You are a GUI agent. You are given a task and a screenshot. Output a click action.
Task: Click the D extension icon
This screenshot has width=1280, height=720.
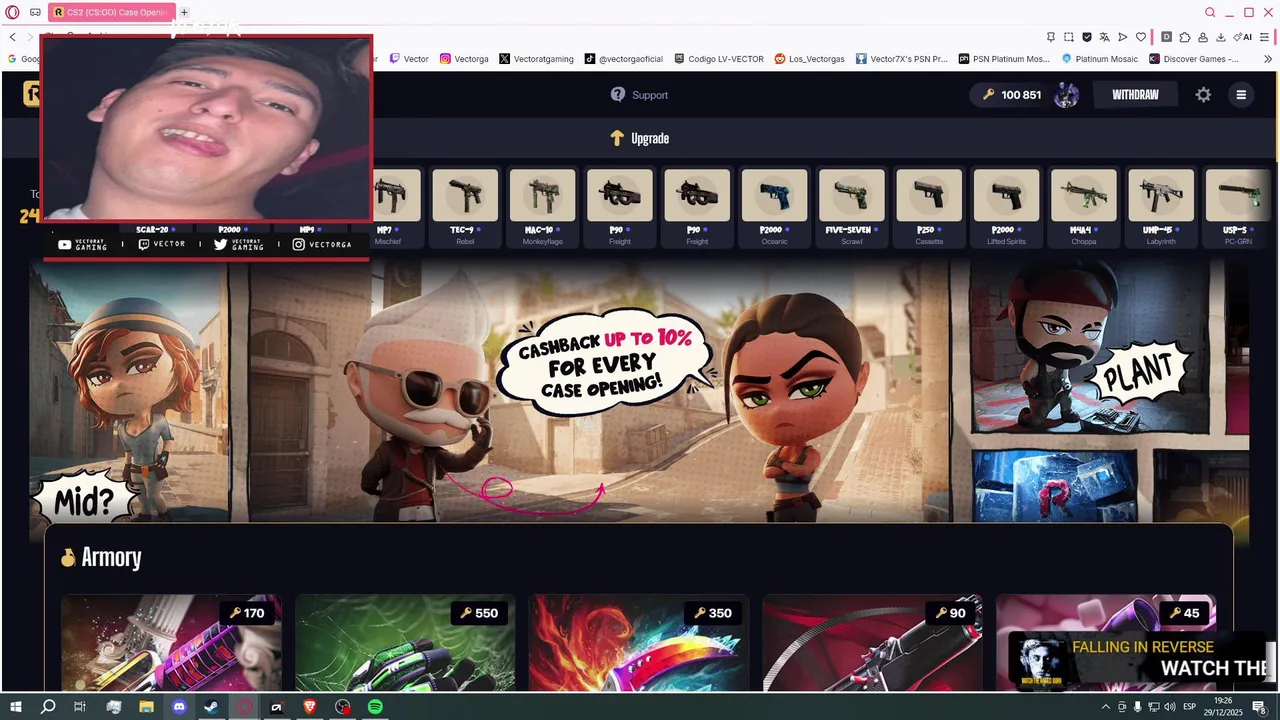click(x=1166, y=37)
